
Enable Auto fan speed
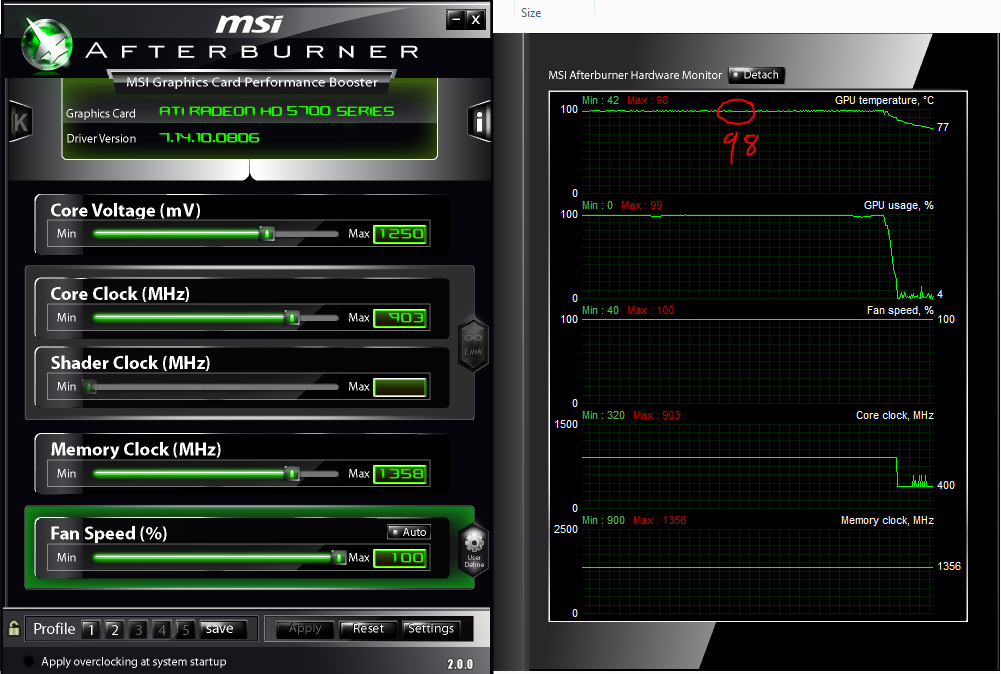[x=409, y=532]
